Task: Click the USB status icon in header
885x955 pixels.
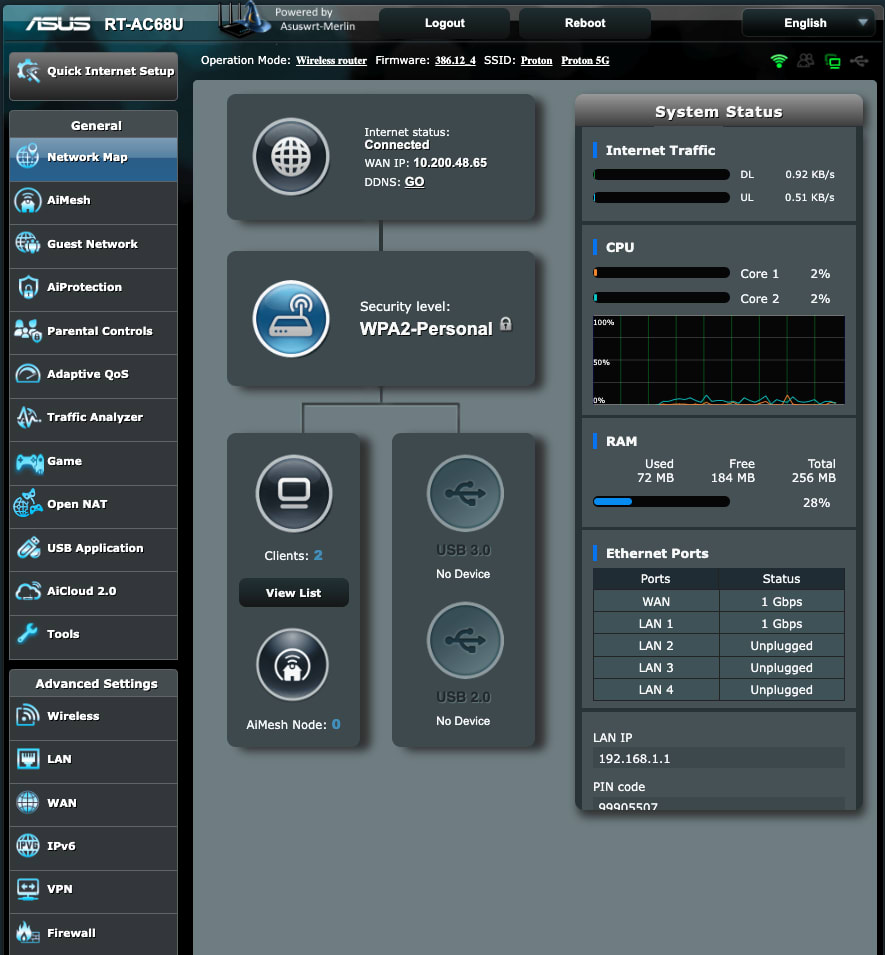Action: click(x=859, y=60)
